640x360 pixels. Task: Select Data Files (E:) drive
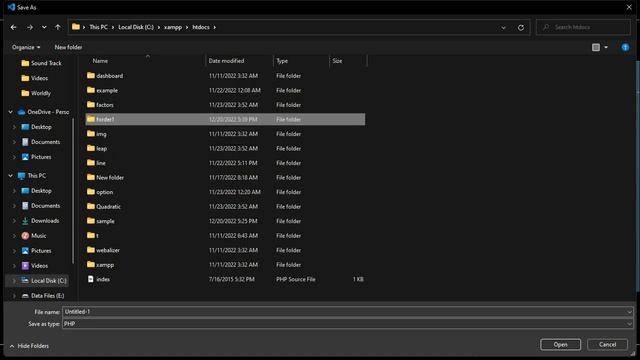(x=47, y=296)
